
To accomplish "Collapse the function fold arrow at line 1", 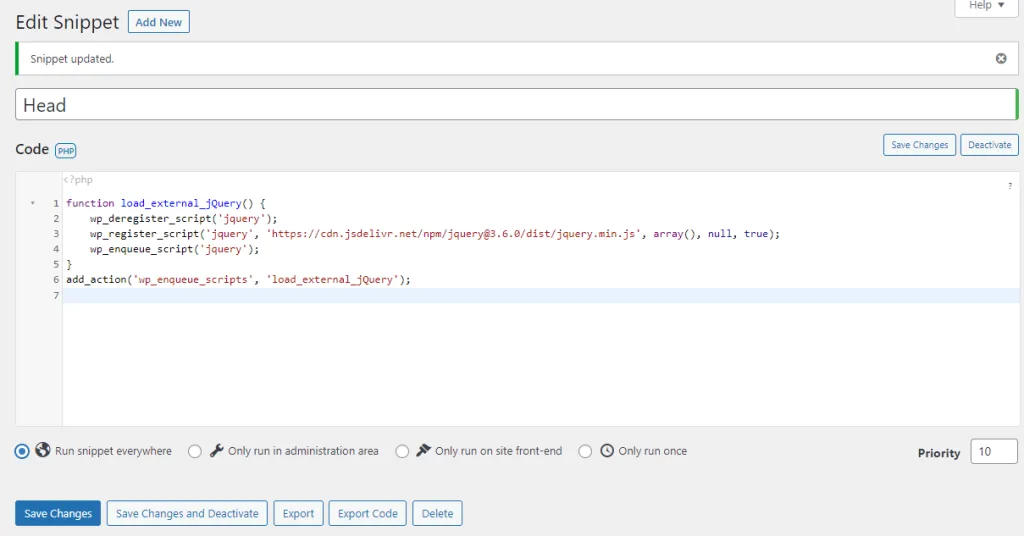I will tap(33, 203).
